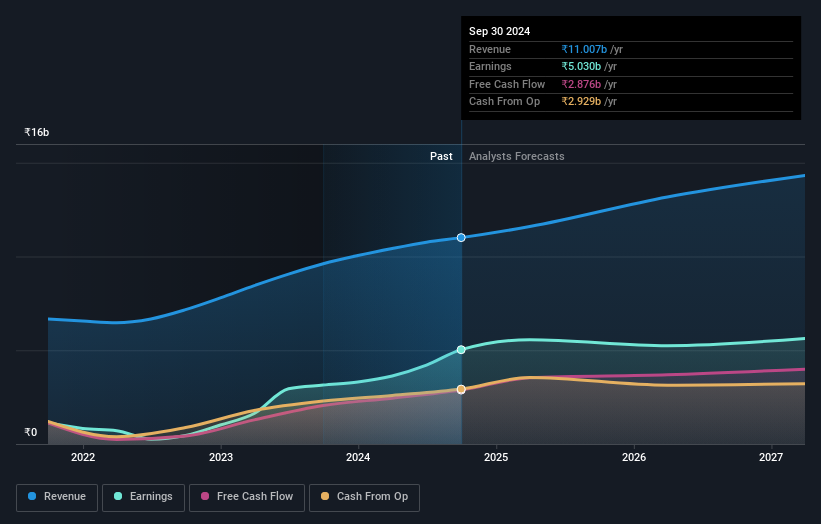This screenshot has width=821, height=524.
Task: Click the 2025 x-axis label
Action: tap(496, 457)
